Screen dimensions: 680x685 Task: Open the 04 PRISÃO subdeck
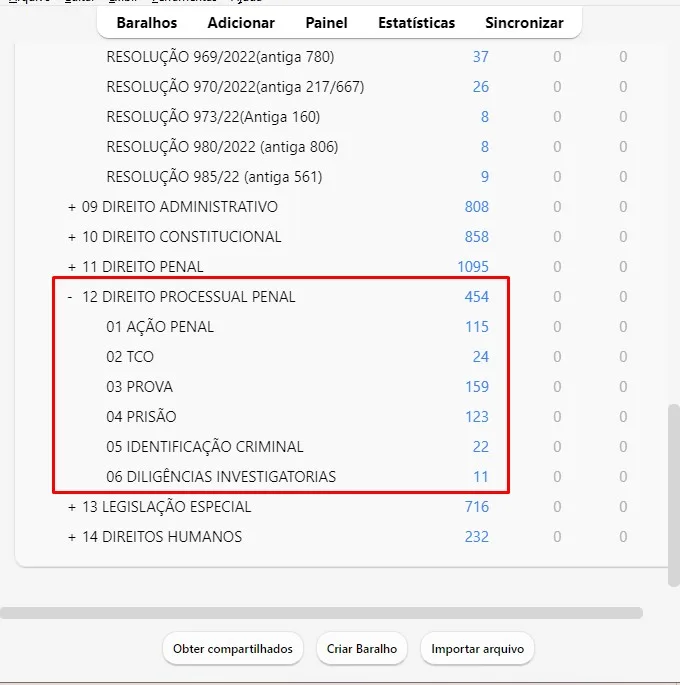pyautogui.click(x=141, y=417)
